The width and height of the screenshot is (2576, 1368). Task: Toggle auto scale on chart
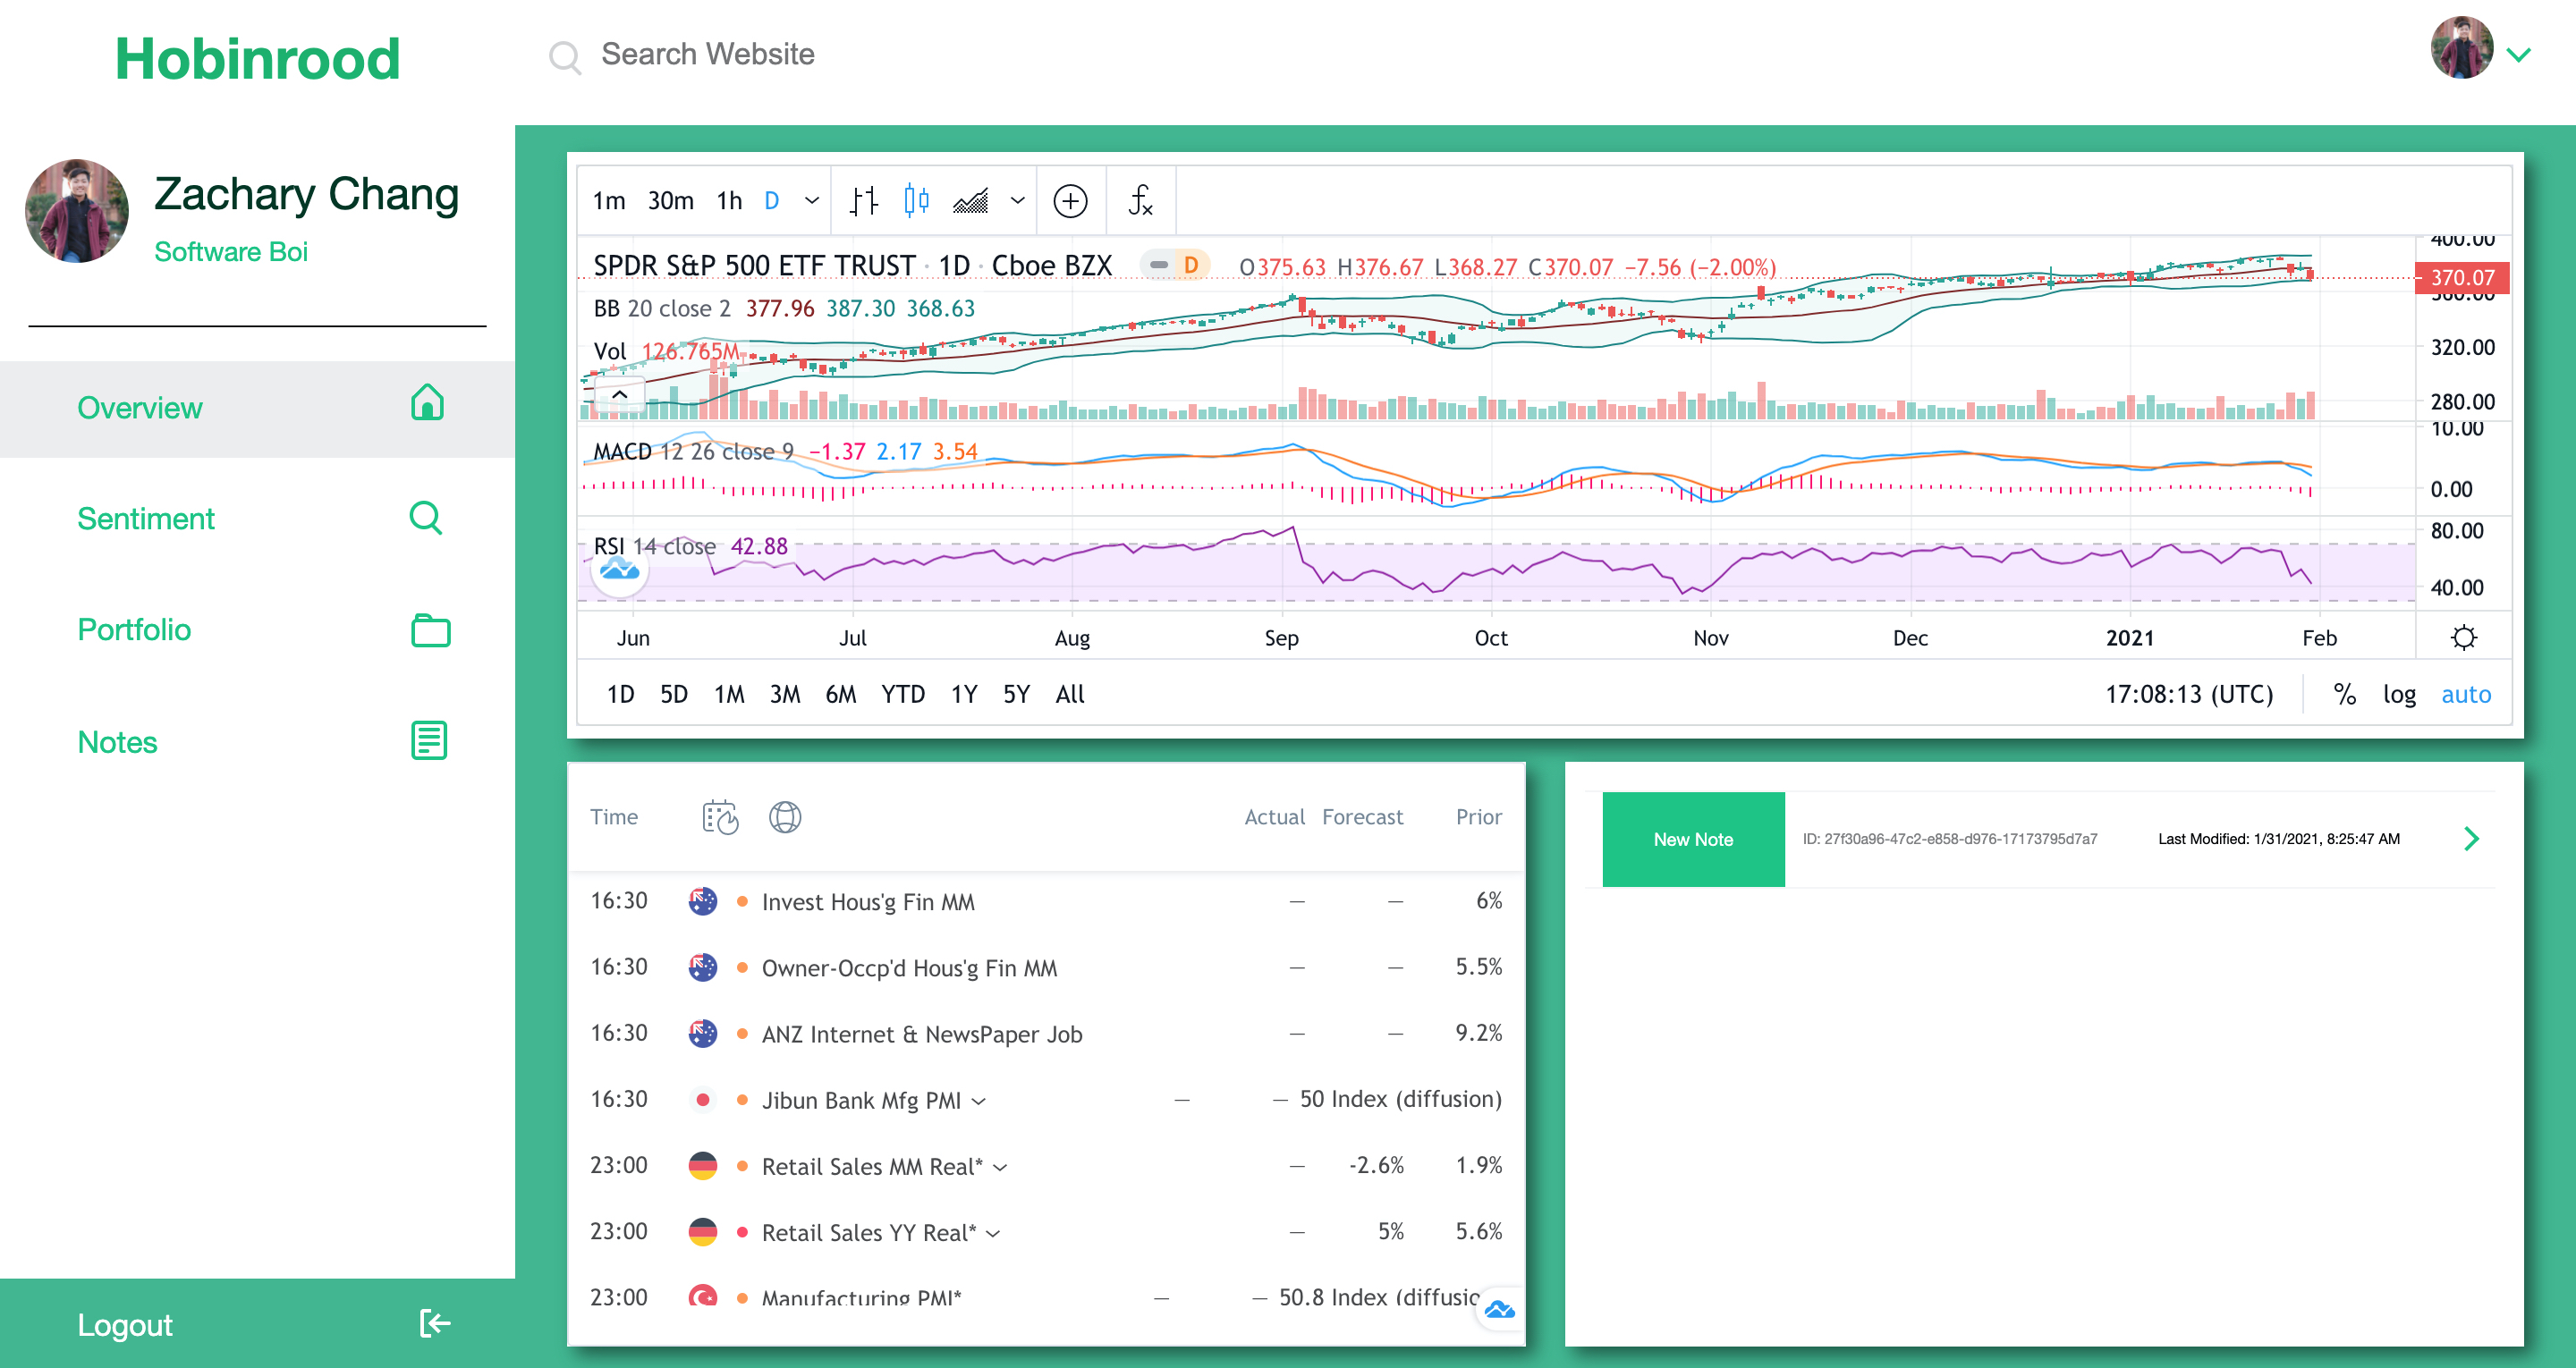pyautogui.click(x=2465, y=694)
